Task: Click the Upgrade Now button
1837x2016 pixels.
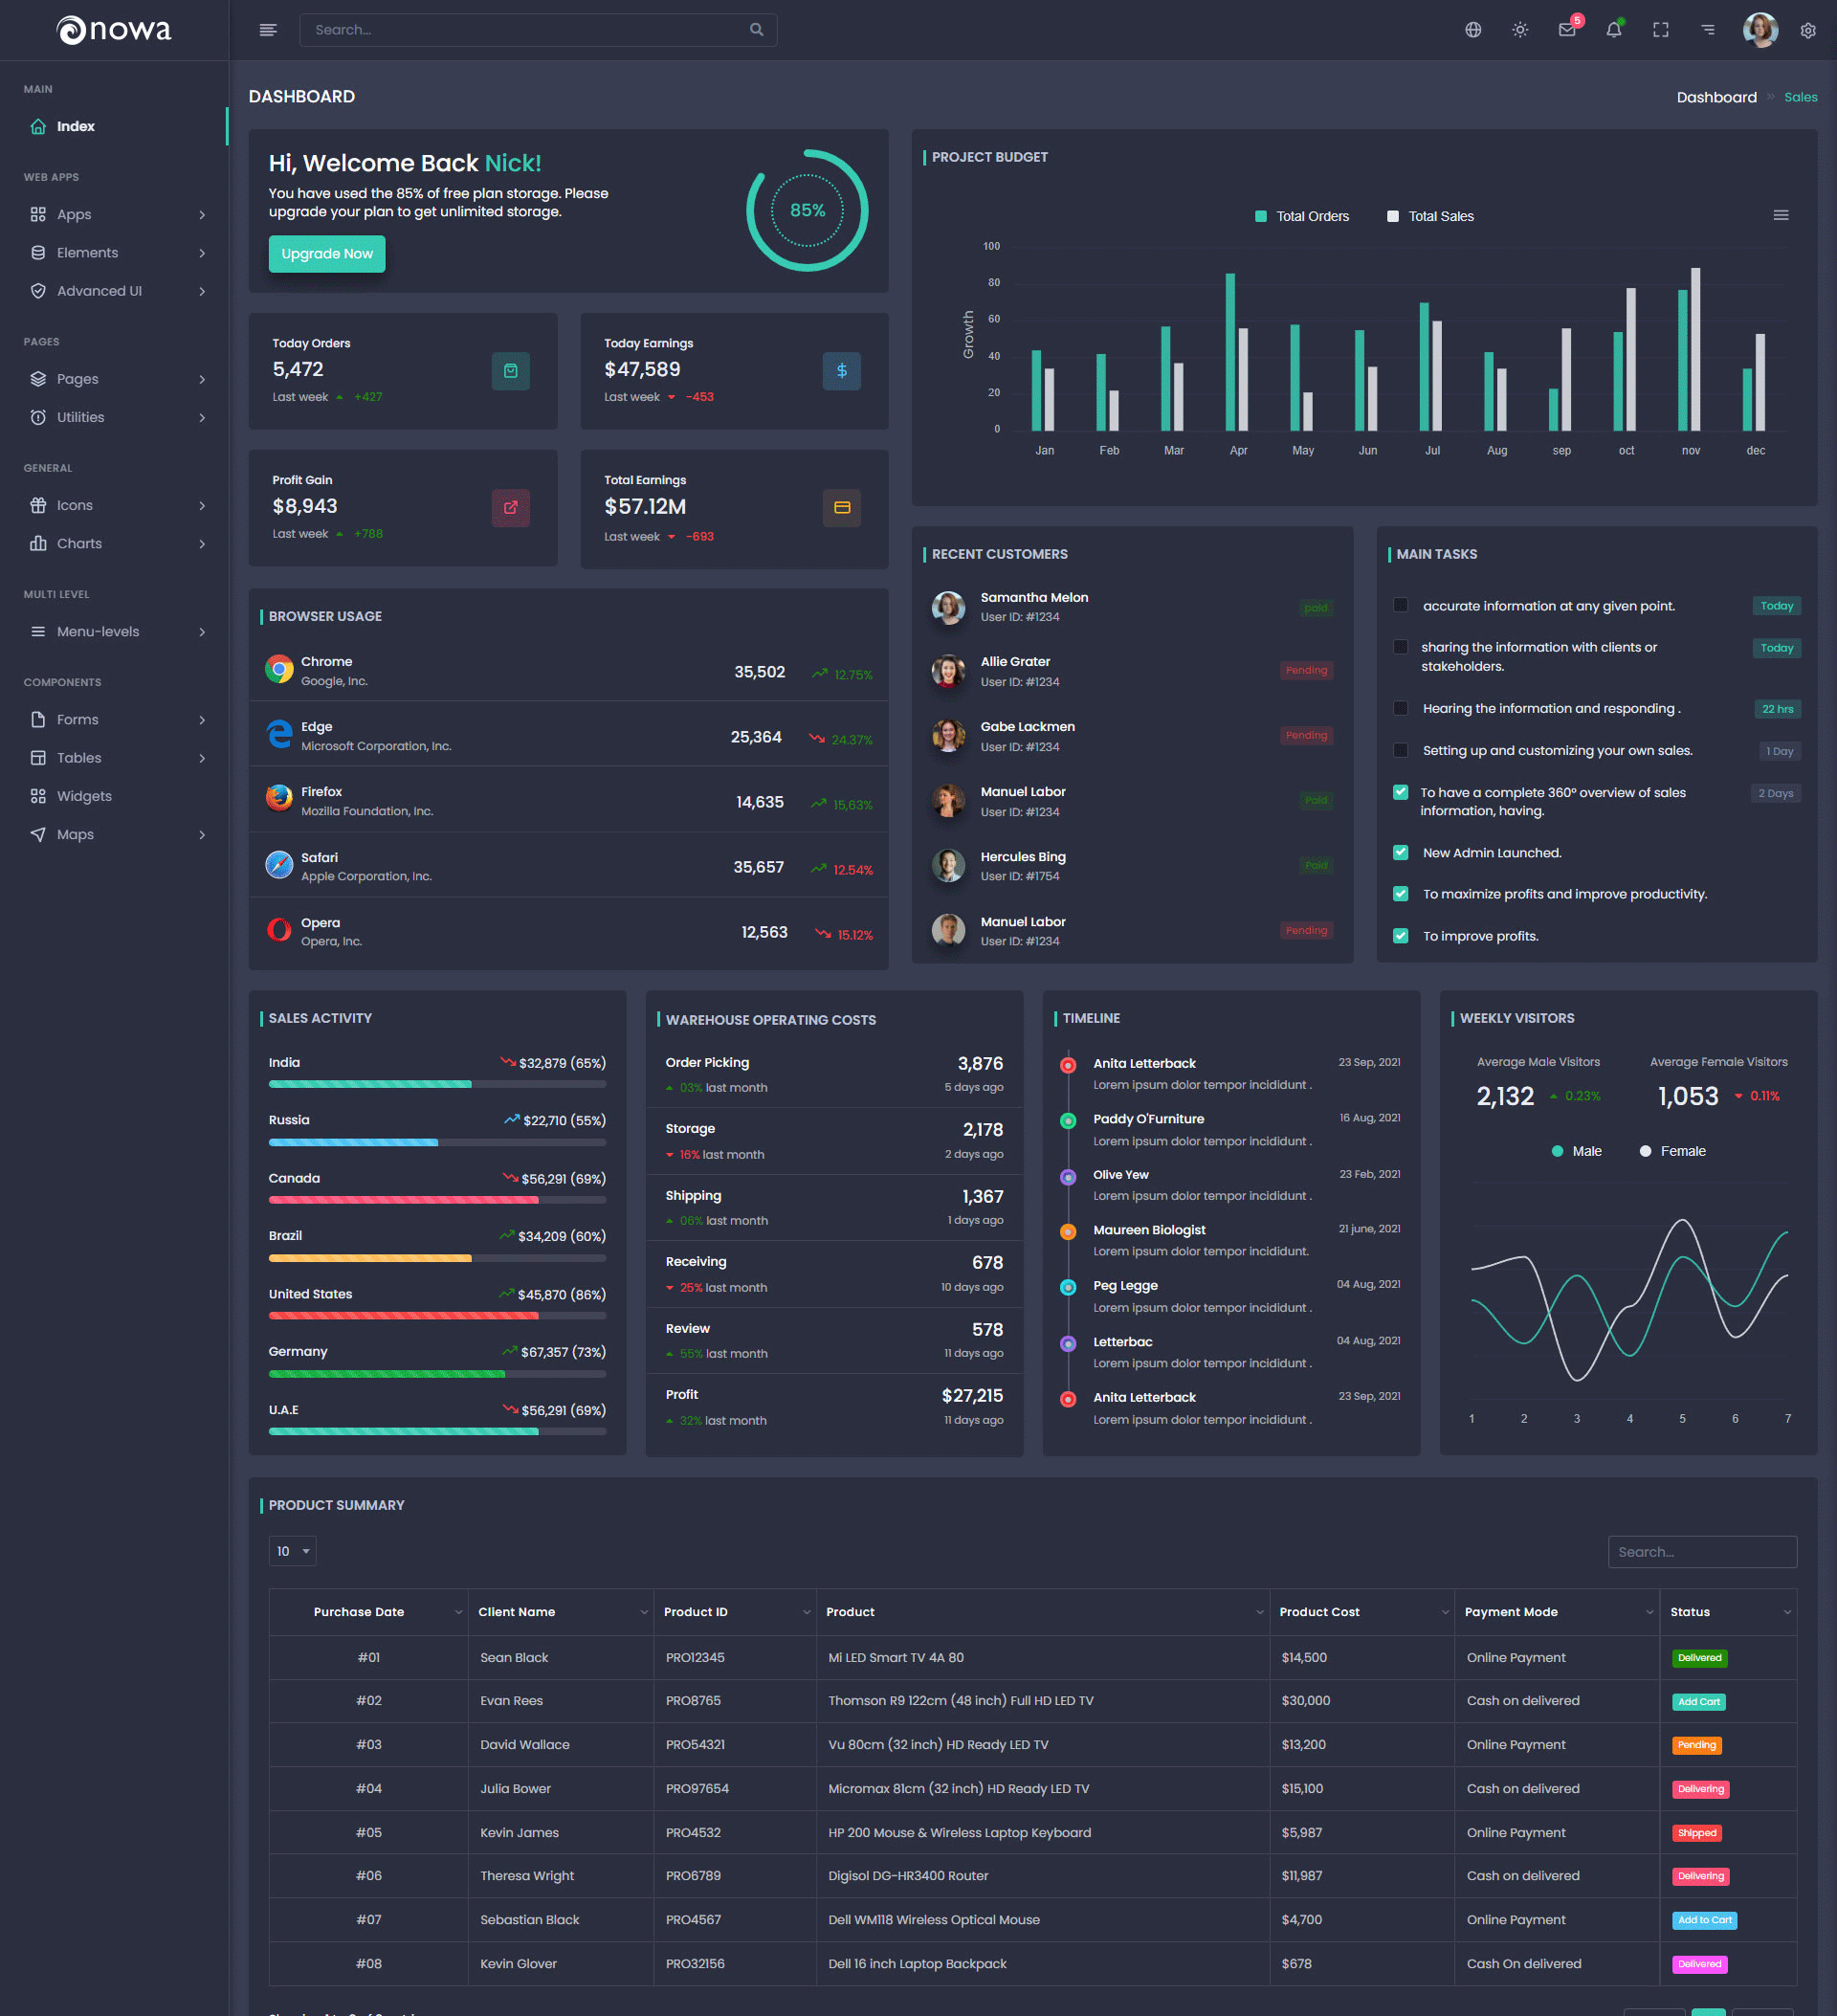Action: tap(327, 254)
